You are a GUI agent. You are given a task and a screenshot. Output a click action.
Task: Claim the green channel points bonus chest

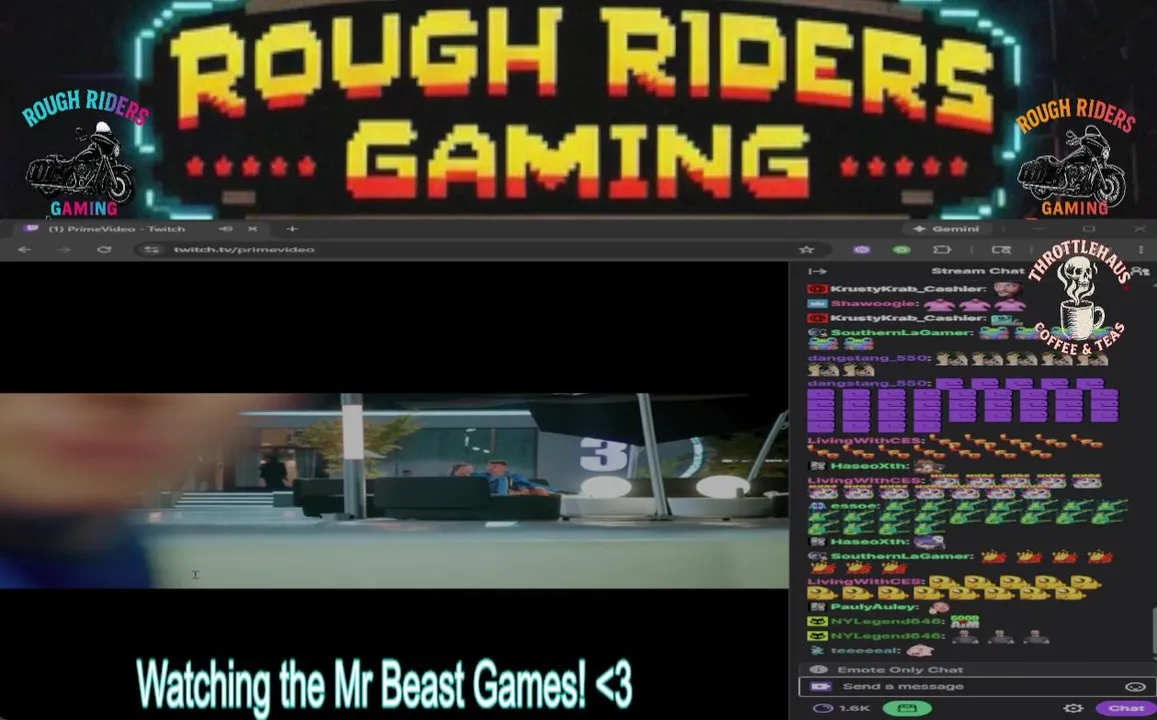[x=907, y=708]
